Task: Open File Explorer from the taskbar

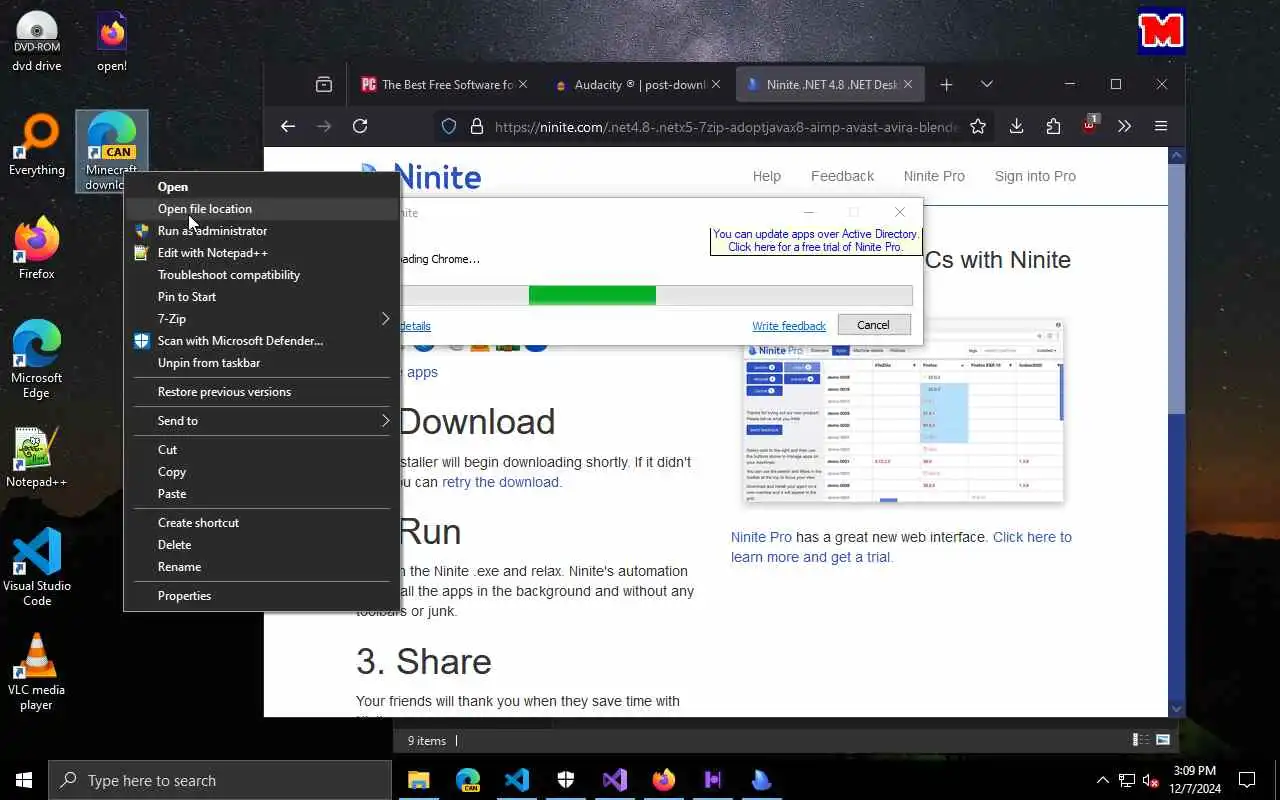Action: (419, 780)
